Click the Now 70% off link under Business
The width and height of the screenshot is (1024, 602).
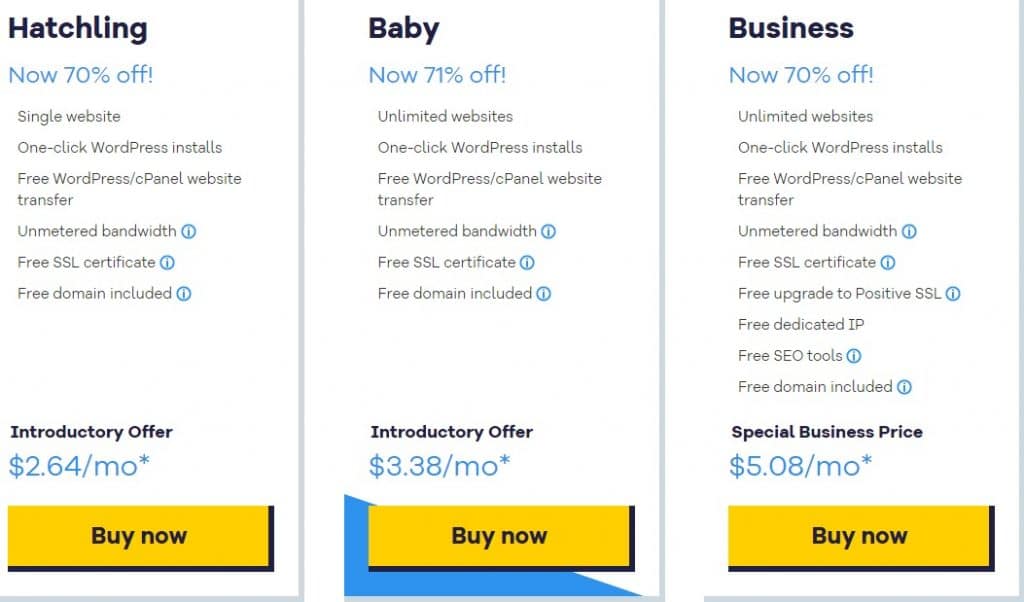[x=800, y=75]
